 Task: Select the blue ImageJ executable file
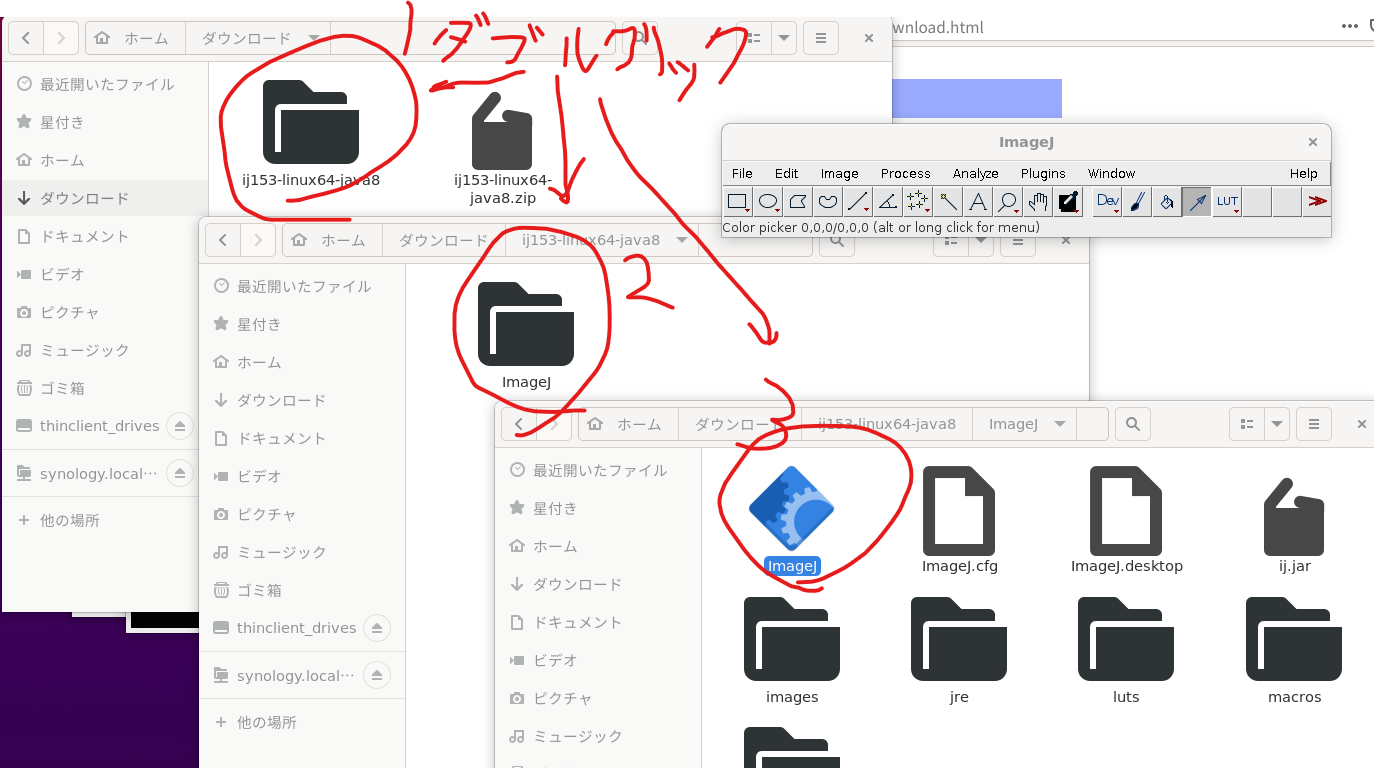[792, 520]
